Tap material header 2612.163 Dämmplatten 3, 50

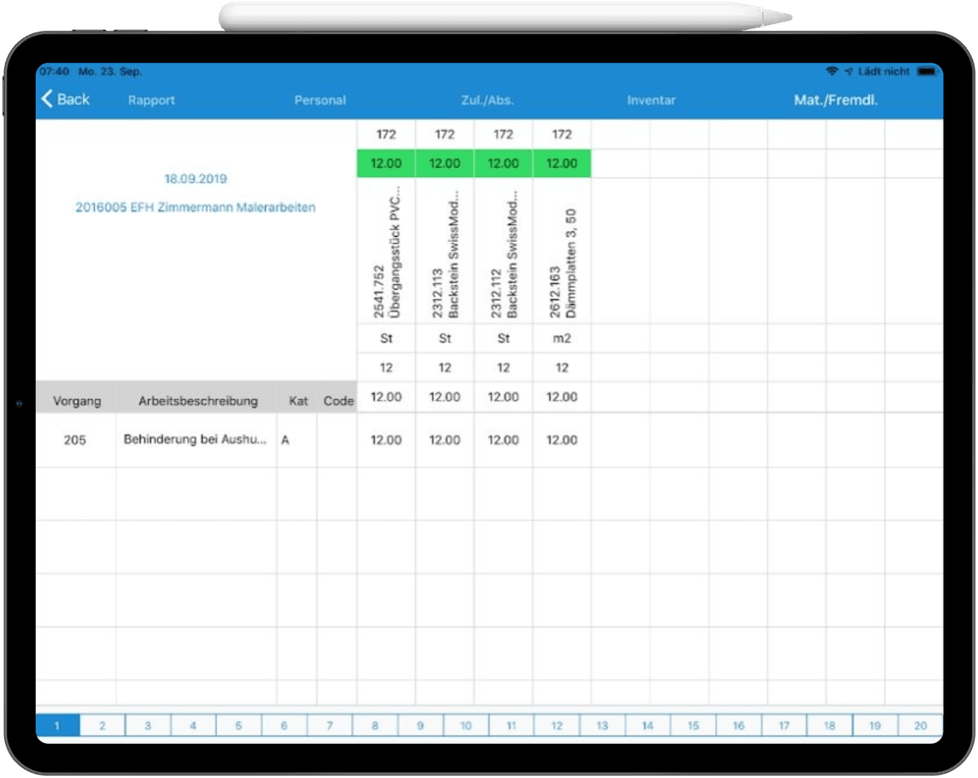[x=562, y=251]
